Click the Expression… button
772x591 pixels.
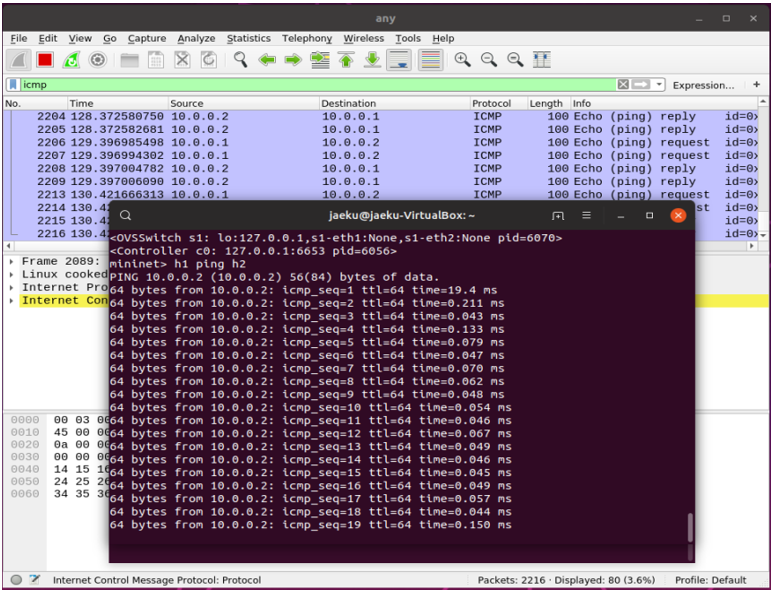[x=703, y=85]
